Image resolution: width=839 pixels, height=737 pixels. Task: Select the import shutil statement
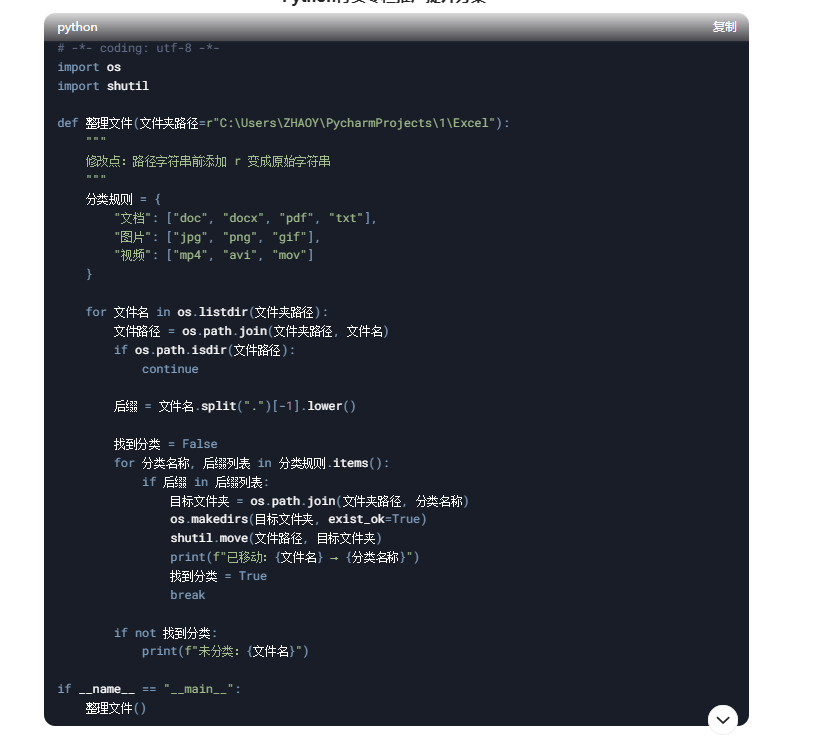click(x=101, y=86)
